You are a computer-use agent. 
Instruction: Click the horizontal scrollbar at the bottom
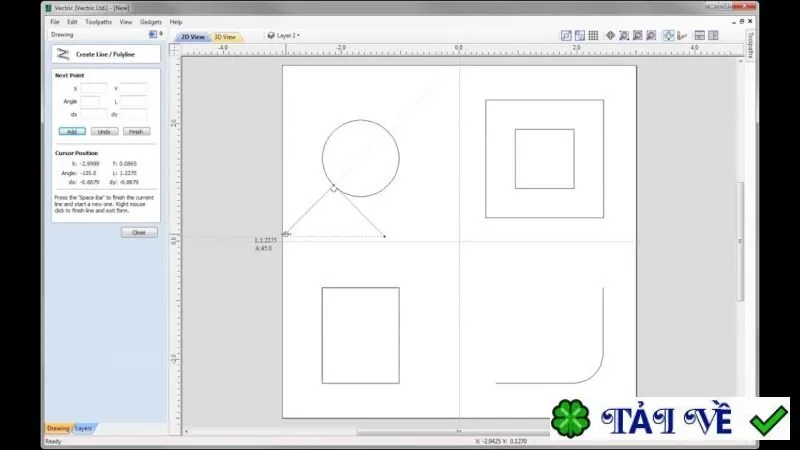tap(454, 432)
